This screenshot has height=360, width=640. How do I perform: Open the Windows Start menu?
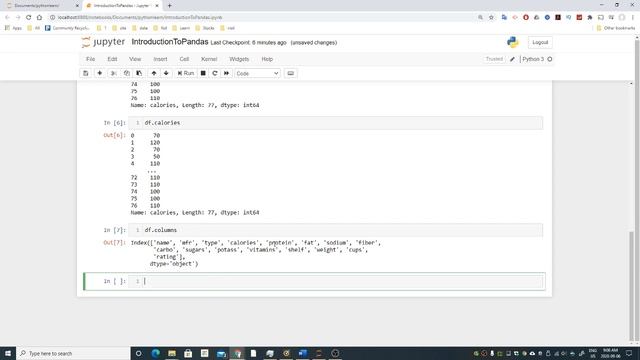pos(8,353)
